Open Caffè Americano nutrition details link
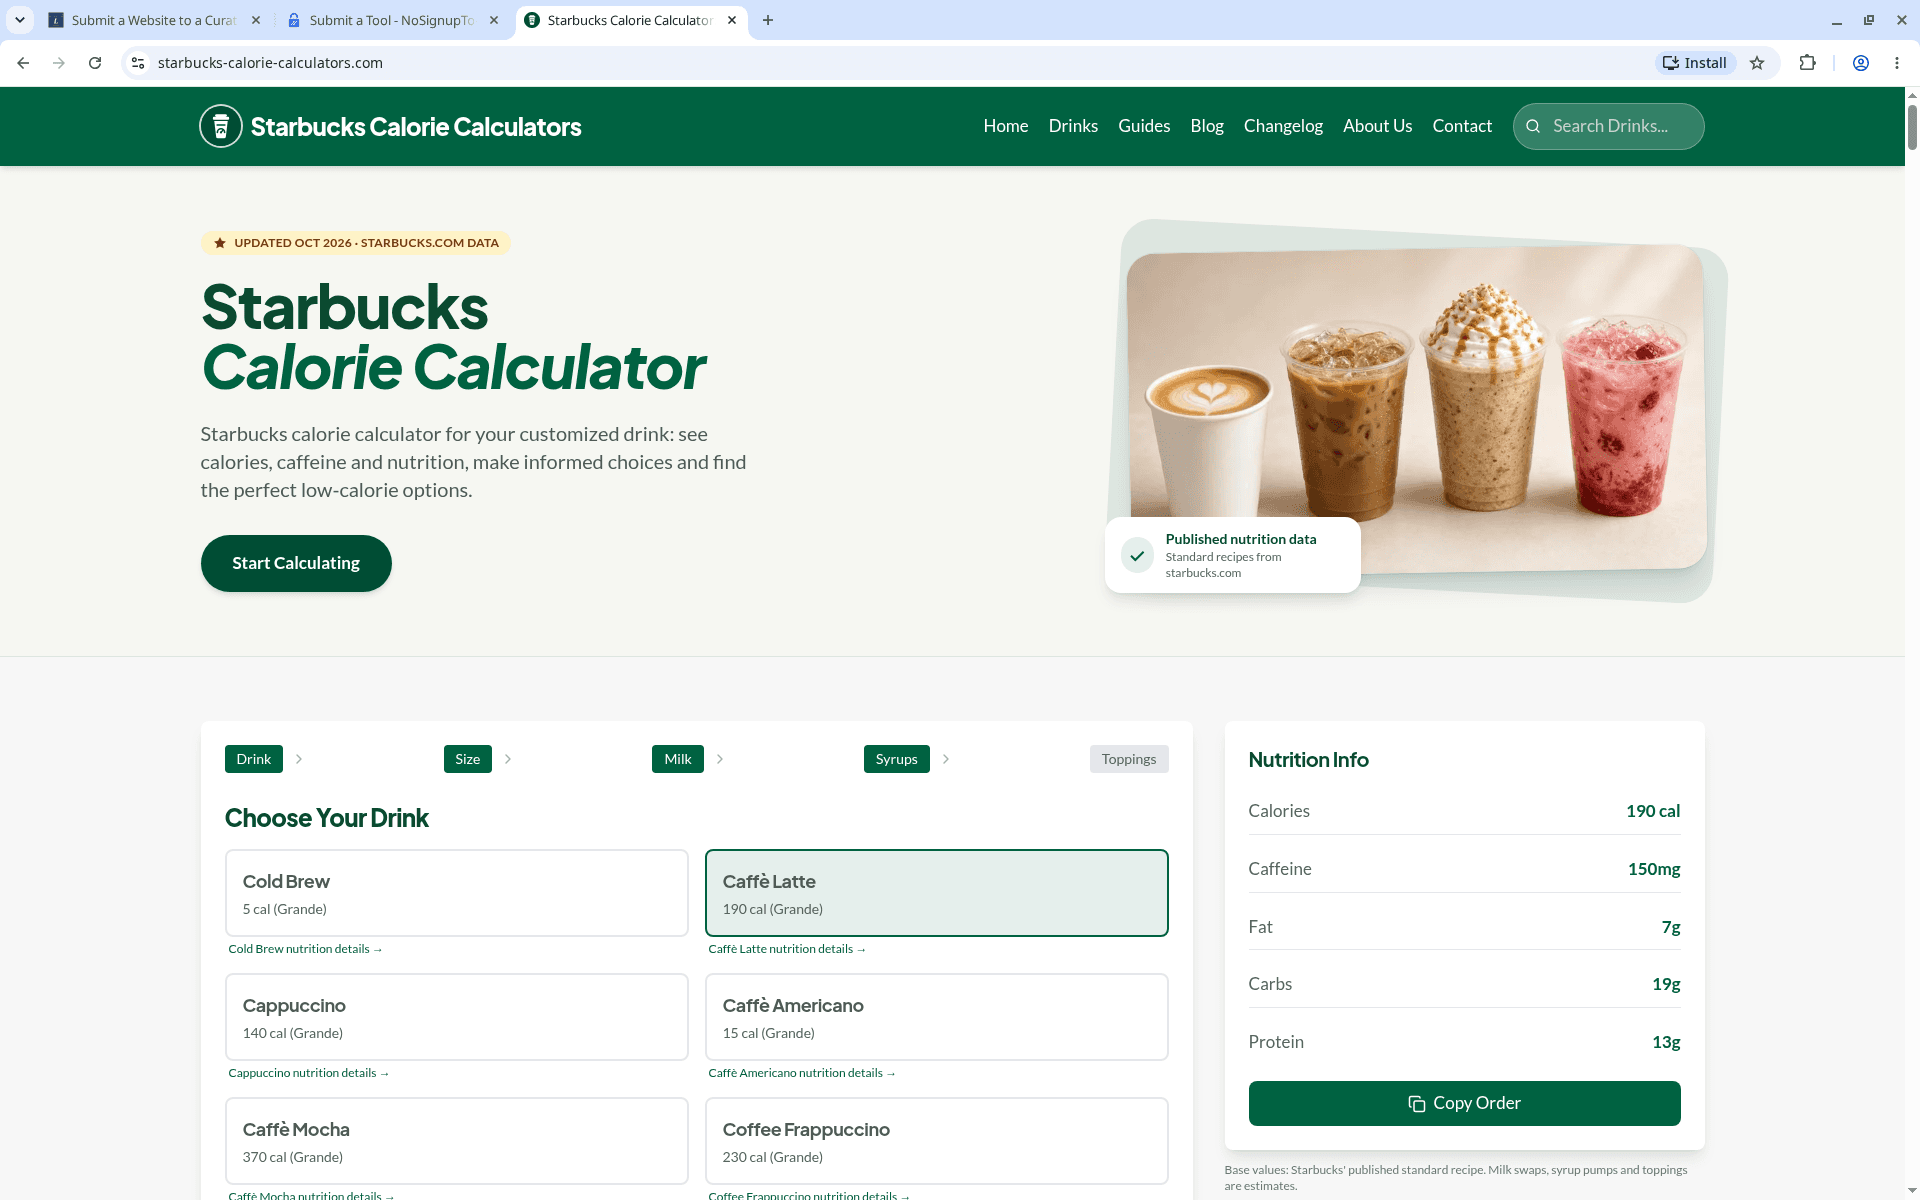This screenshot has height=1200, width=1920. [x=802, y=1073]
